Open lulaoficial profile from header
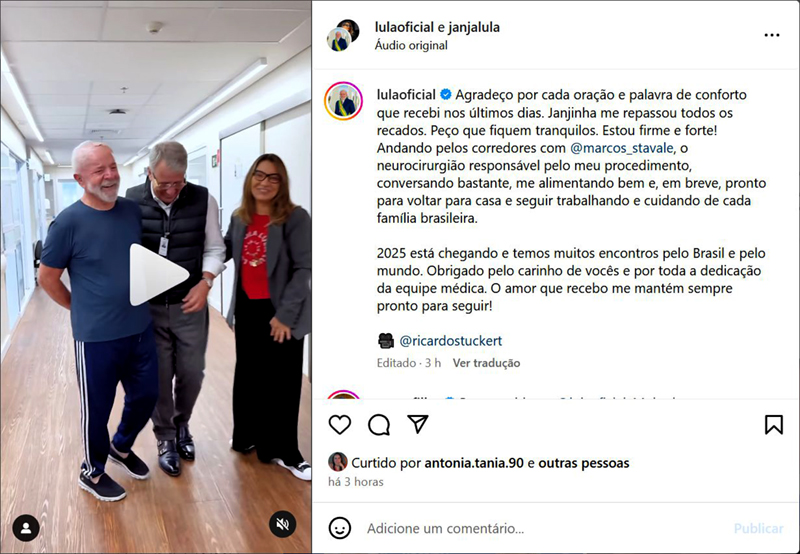 pyautogui.click(x=404, y=27)
